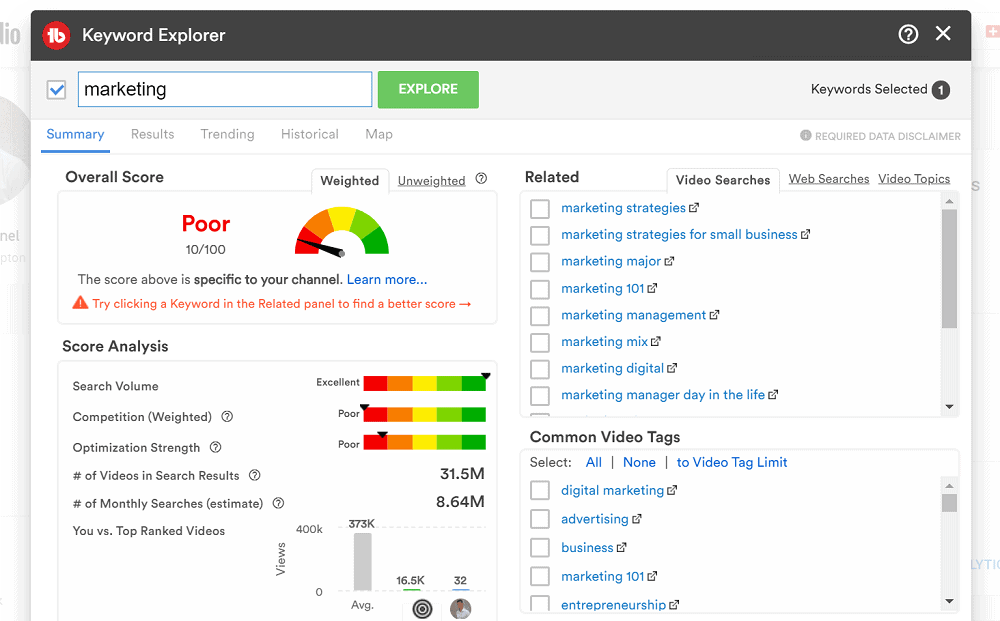This screenshot has width=1000, height=621.
Task: Open external link icon for digital marketing tag
Action: 672,490
